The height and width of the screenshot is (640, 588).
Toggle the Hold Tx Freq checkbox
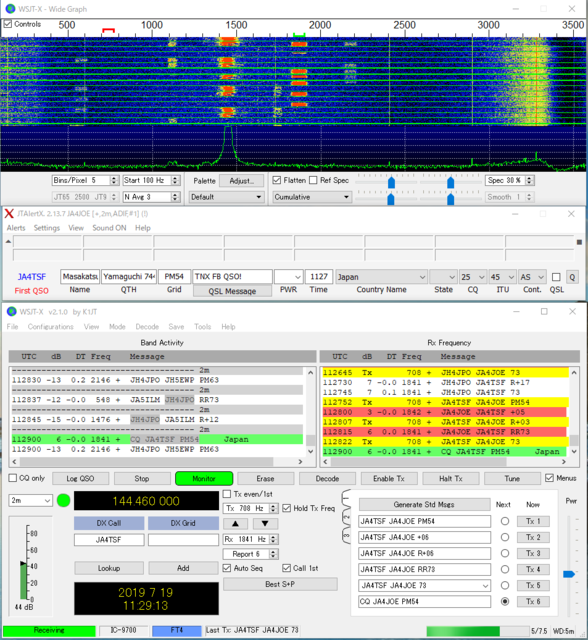click(286, 508)
